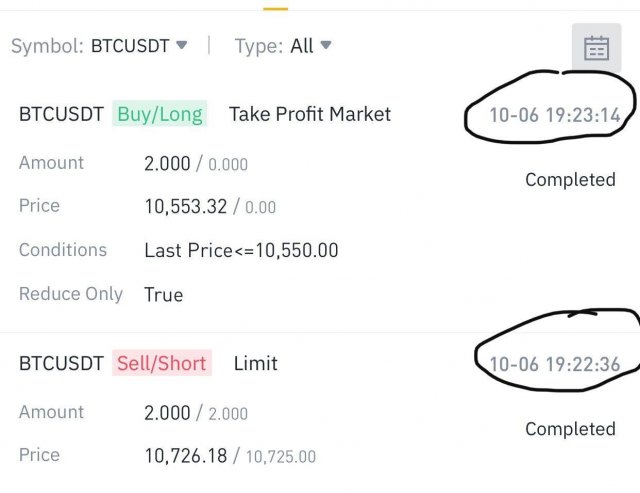Tap the second order's BTCUSDT pair name
The image size is (640, 493).
coord(61,363)
